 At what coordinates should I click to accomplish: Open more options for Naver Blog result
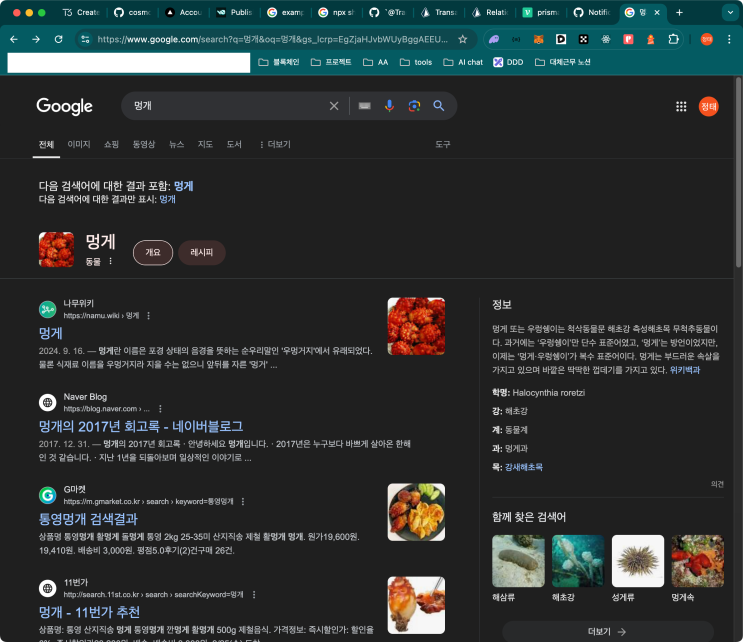[160, 408]
